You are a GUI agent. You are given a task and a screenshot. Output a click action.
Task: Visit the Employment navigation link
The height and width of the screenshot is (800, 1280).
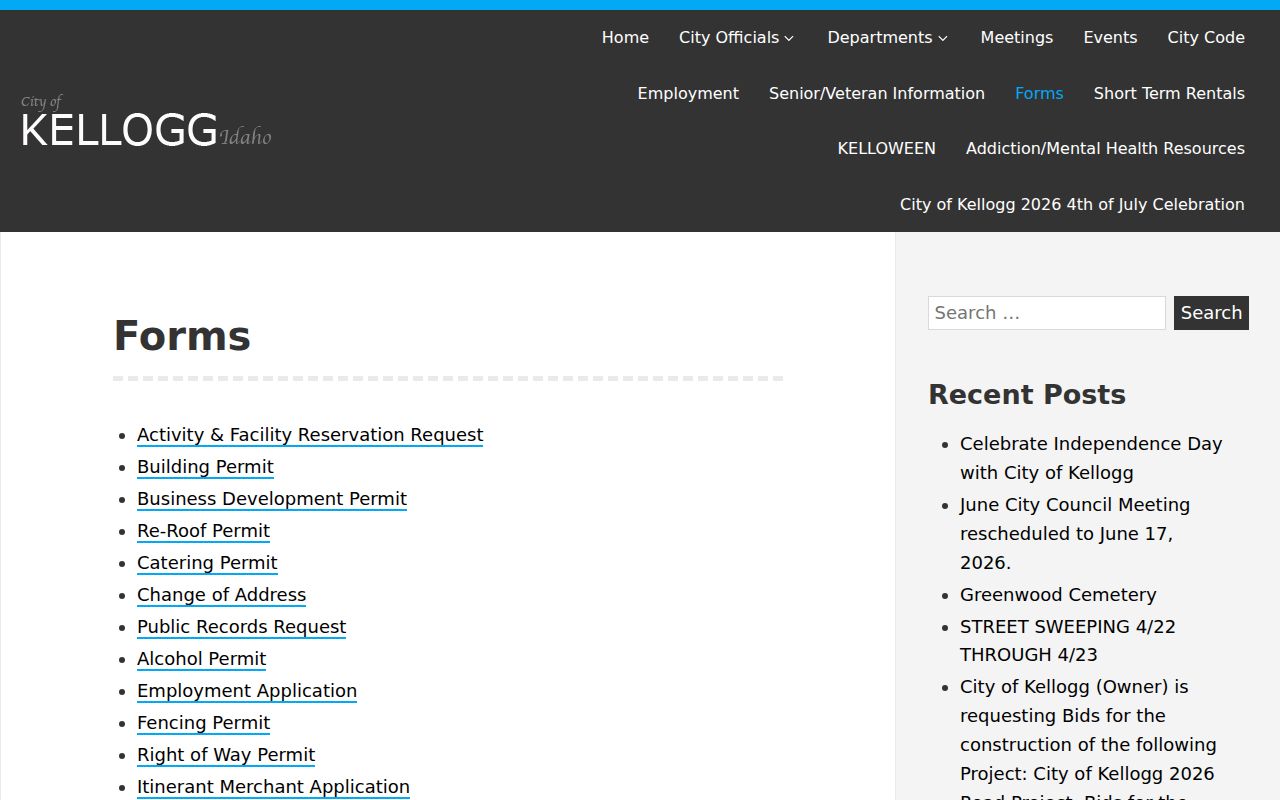[688, 93]
